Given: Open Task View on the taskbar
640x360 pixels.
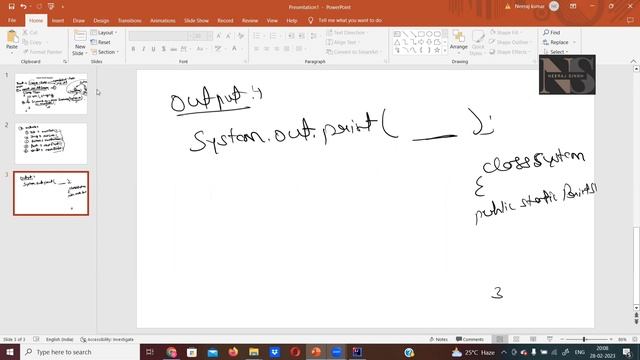Looking at the screenshot, I should 150,352.
